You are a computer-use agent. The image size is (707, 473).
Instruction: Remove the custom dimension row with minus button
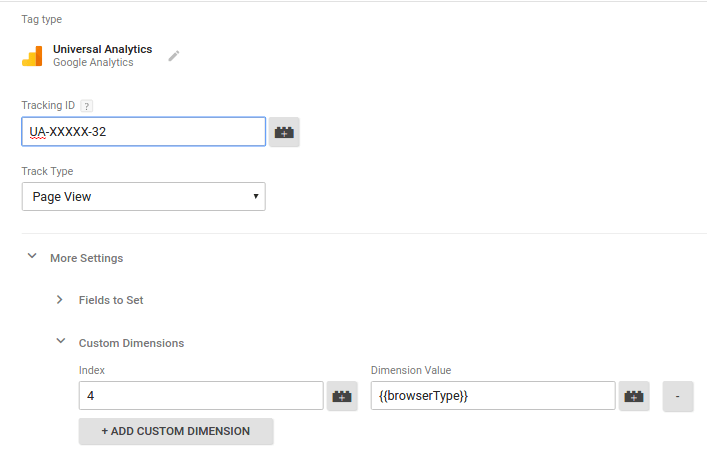click(x=677, y=396)
